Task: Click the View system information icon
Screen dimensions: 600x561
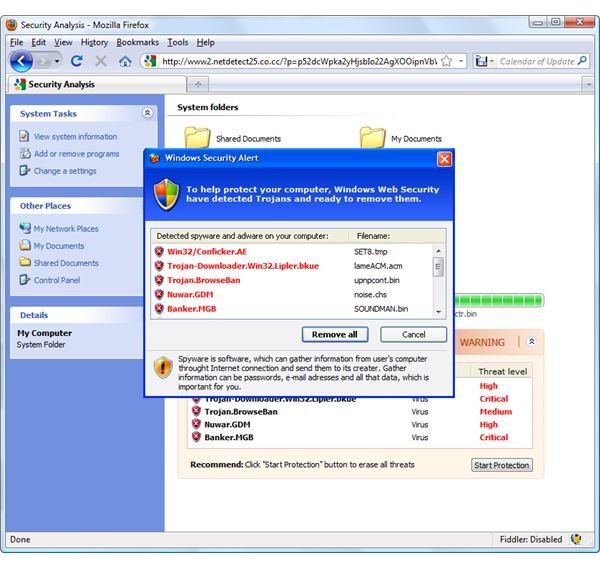Action: point(24,136)
